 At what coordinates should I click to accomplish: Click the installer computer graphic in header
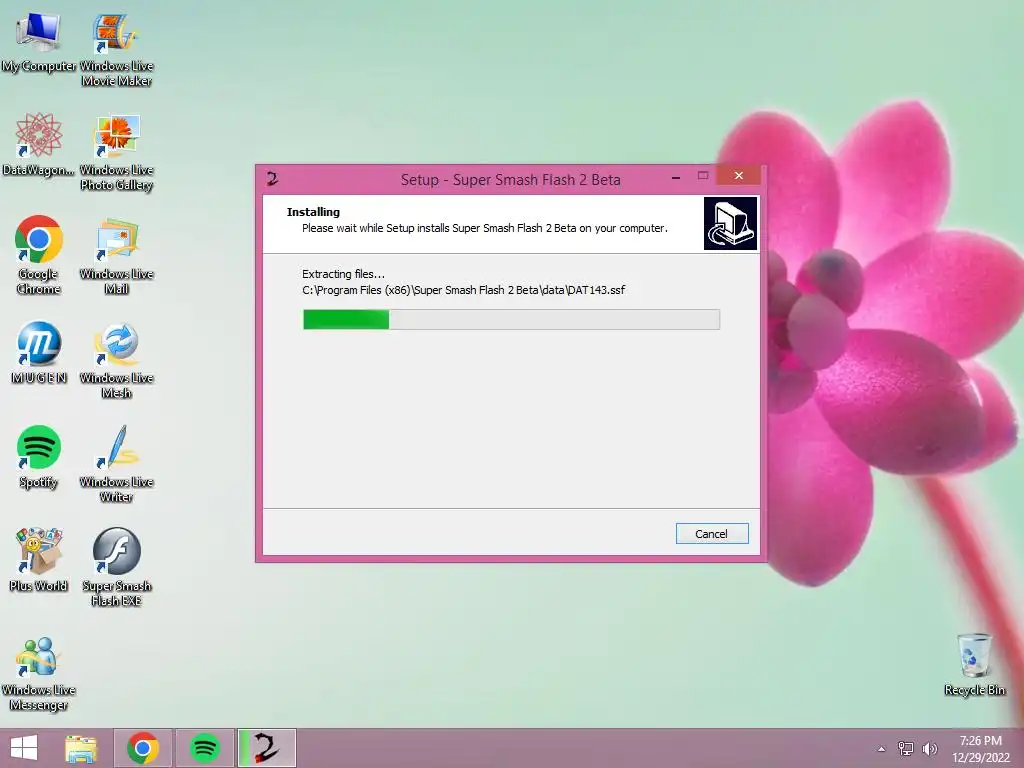(730, 224)
